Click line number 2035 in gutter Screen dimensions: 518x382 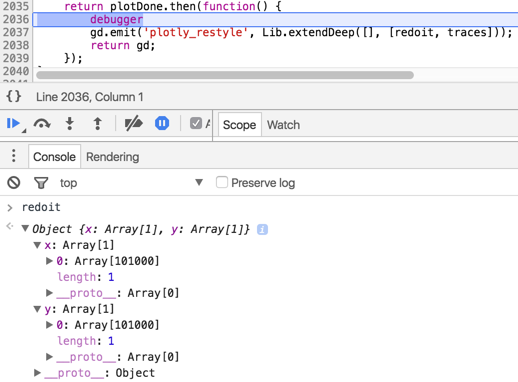tap(16, 6)
